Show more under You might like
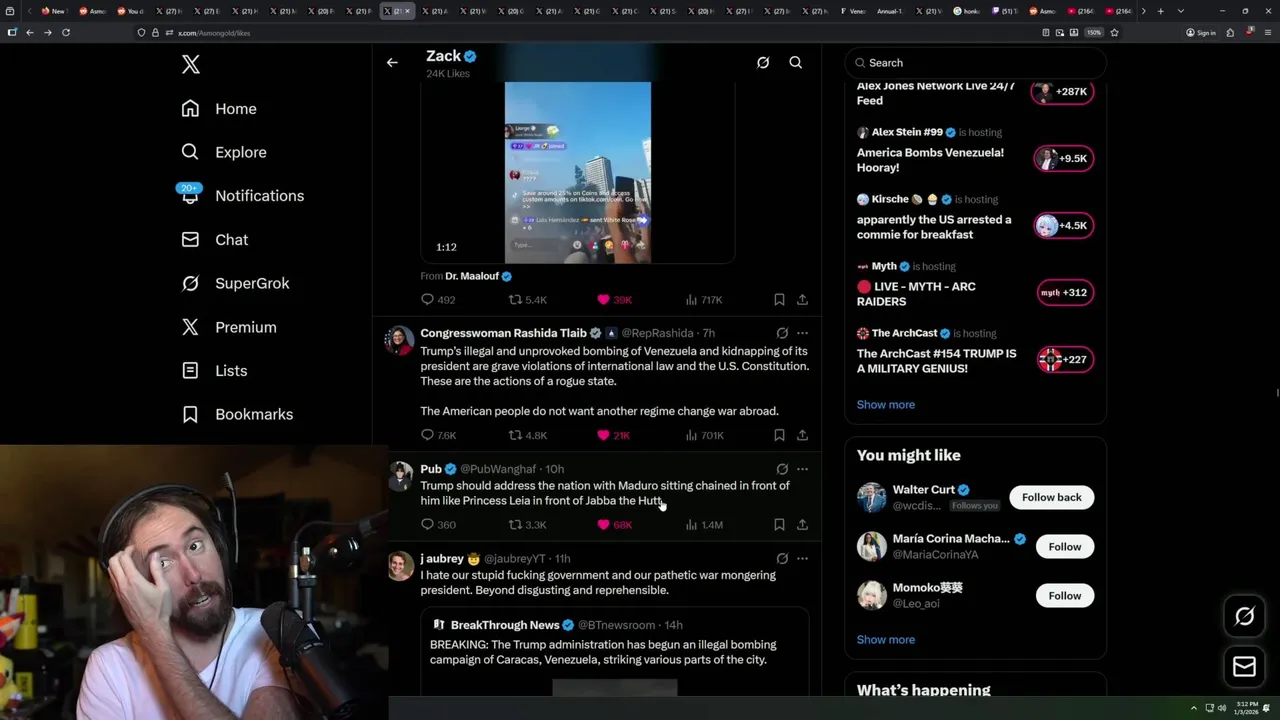This screenshot has height=720, width=1280. tap(886, 640)
